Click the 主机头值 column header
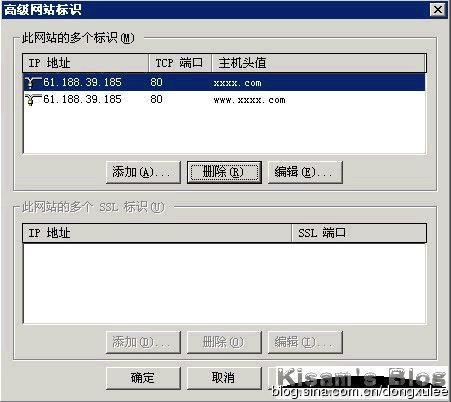 coord(319,63)
